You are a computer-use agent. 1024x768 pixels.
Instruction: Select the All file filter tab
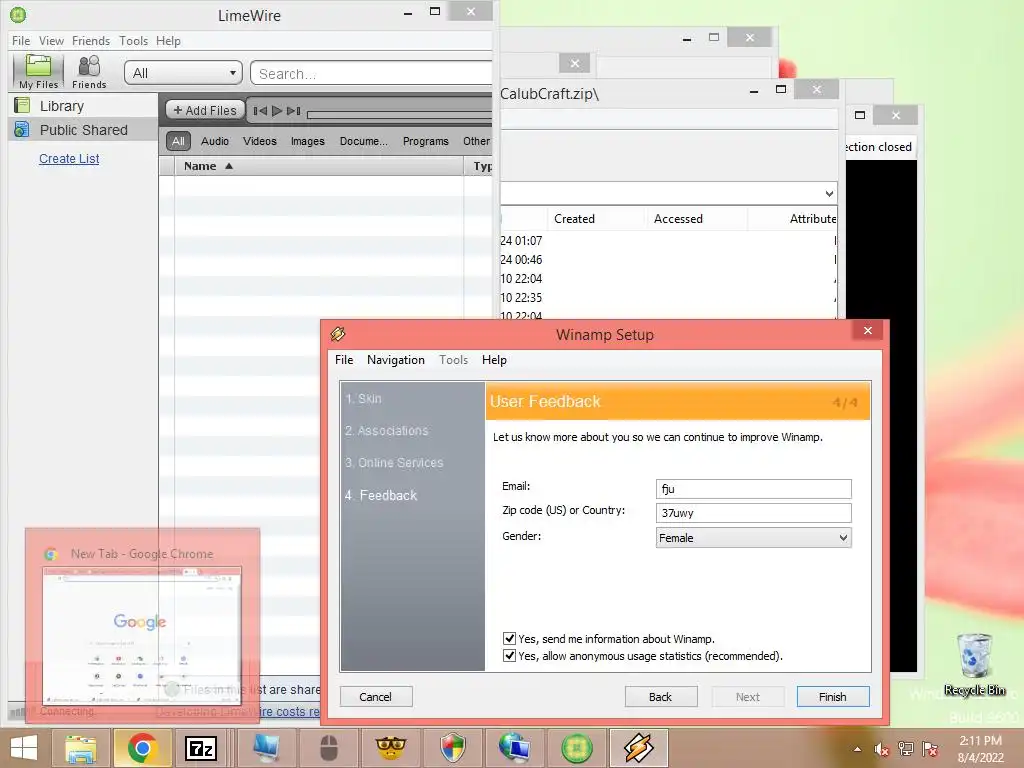click(178, 141)
